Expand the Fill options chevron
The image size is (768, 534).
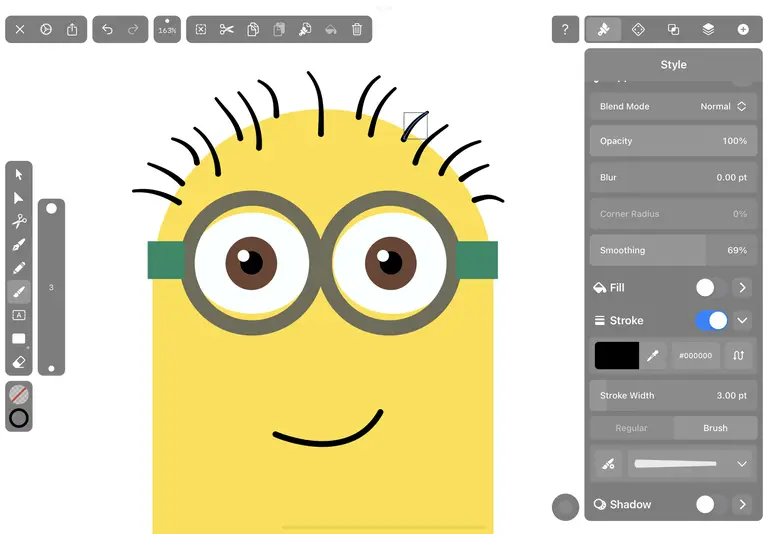point(743,288)
